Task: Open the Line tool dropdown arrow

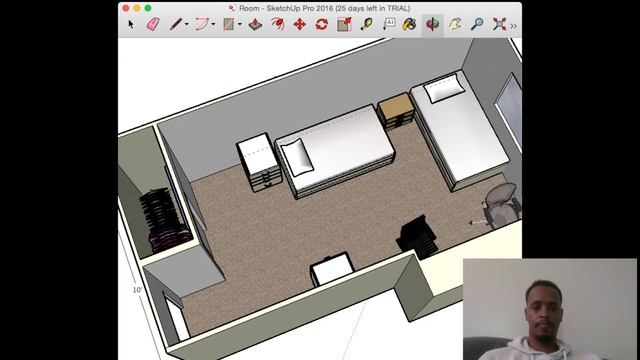Action: click(x=187, y=24)
